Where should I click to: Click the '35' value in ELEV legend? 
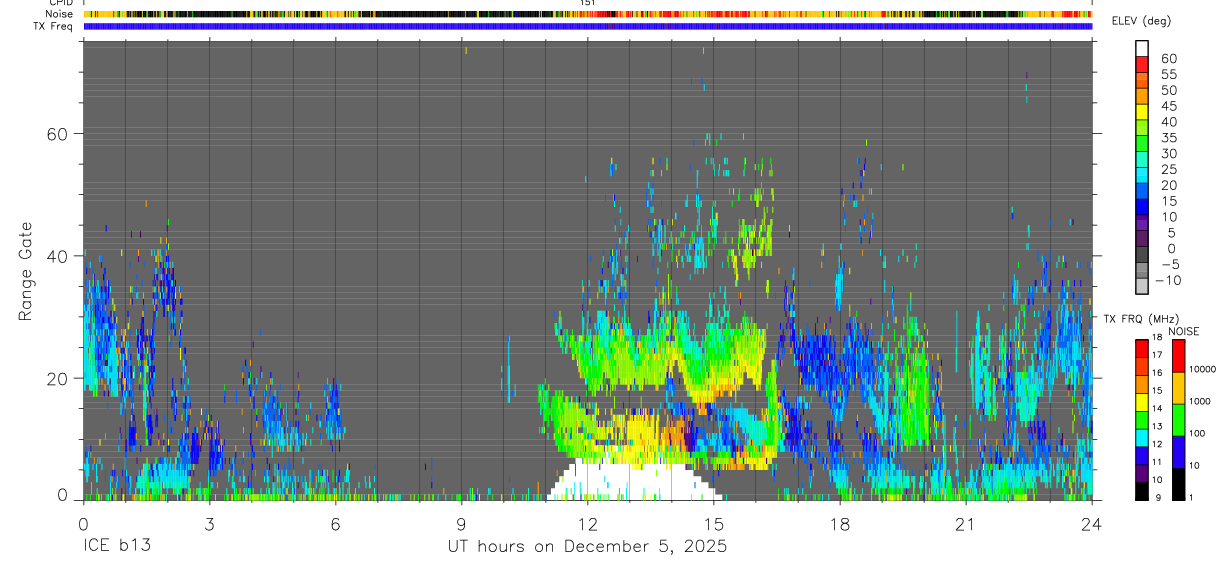(1168, 138)
